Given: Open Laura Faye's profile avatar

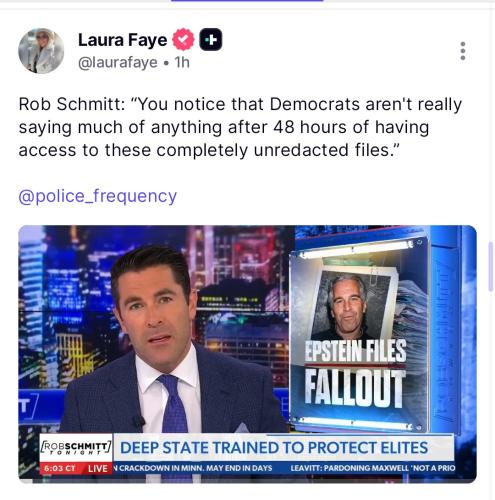Looking at the screenshot, I should pyautogui.click(x=41, y=51).
